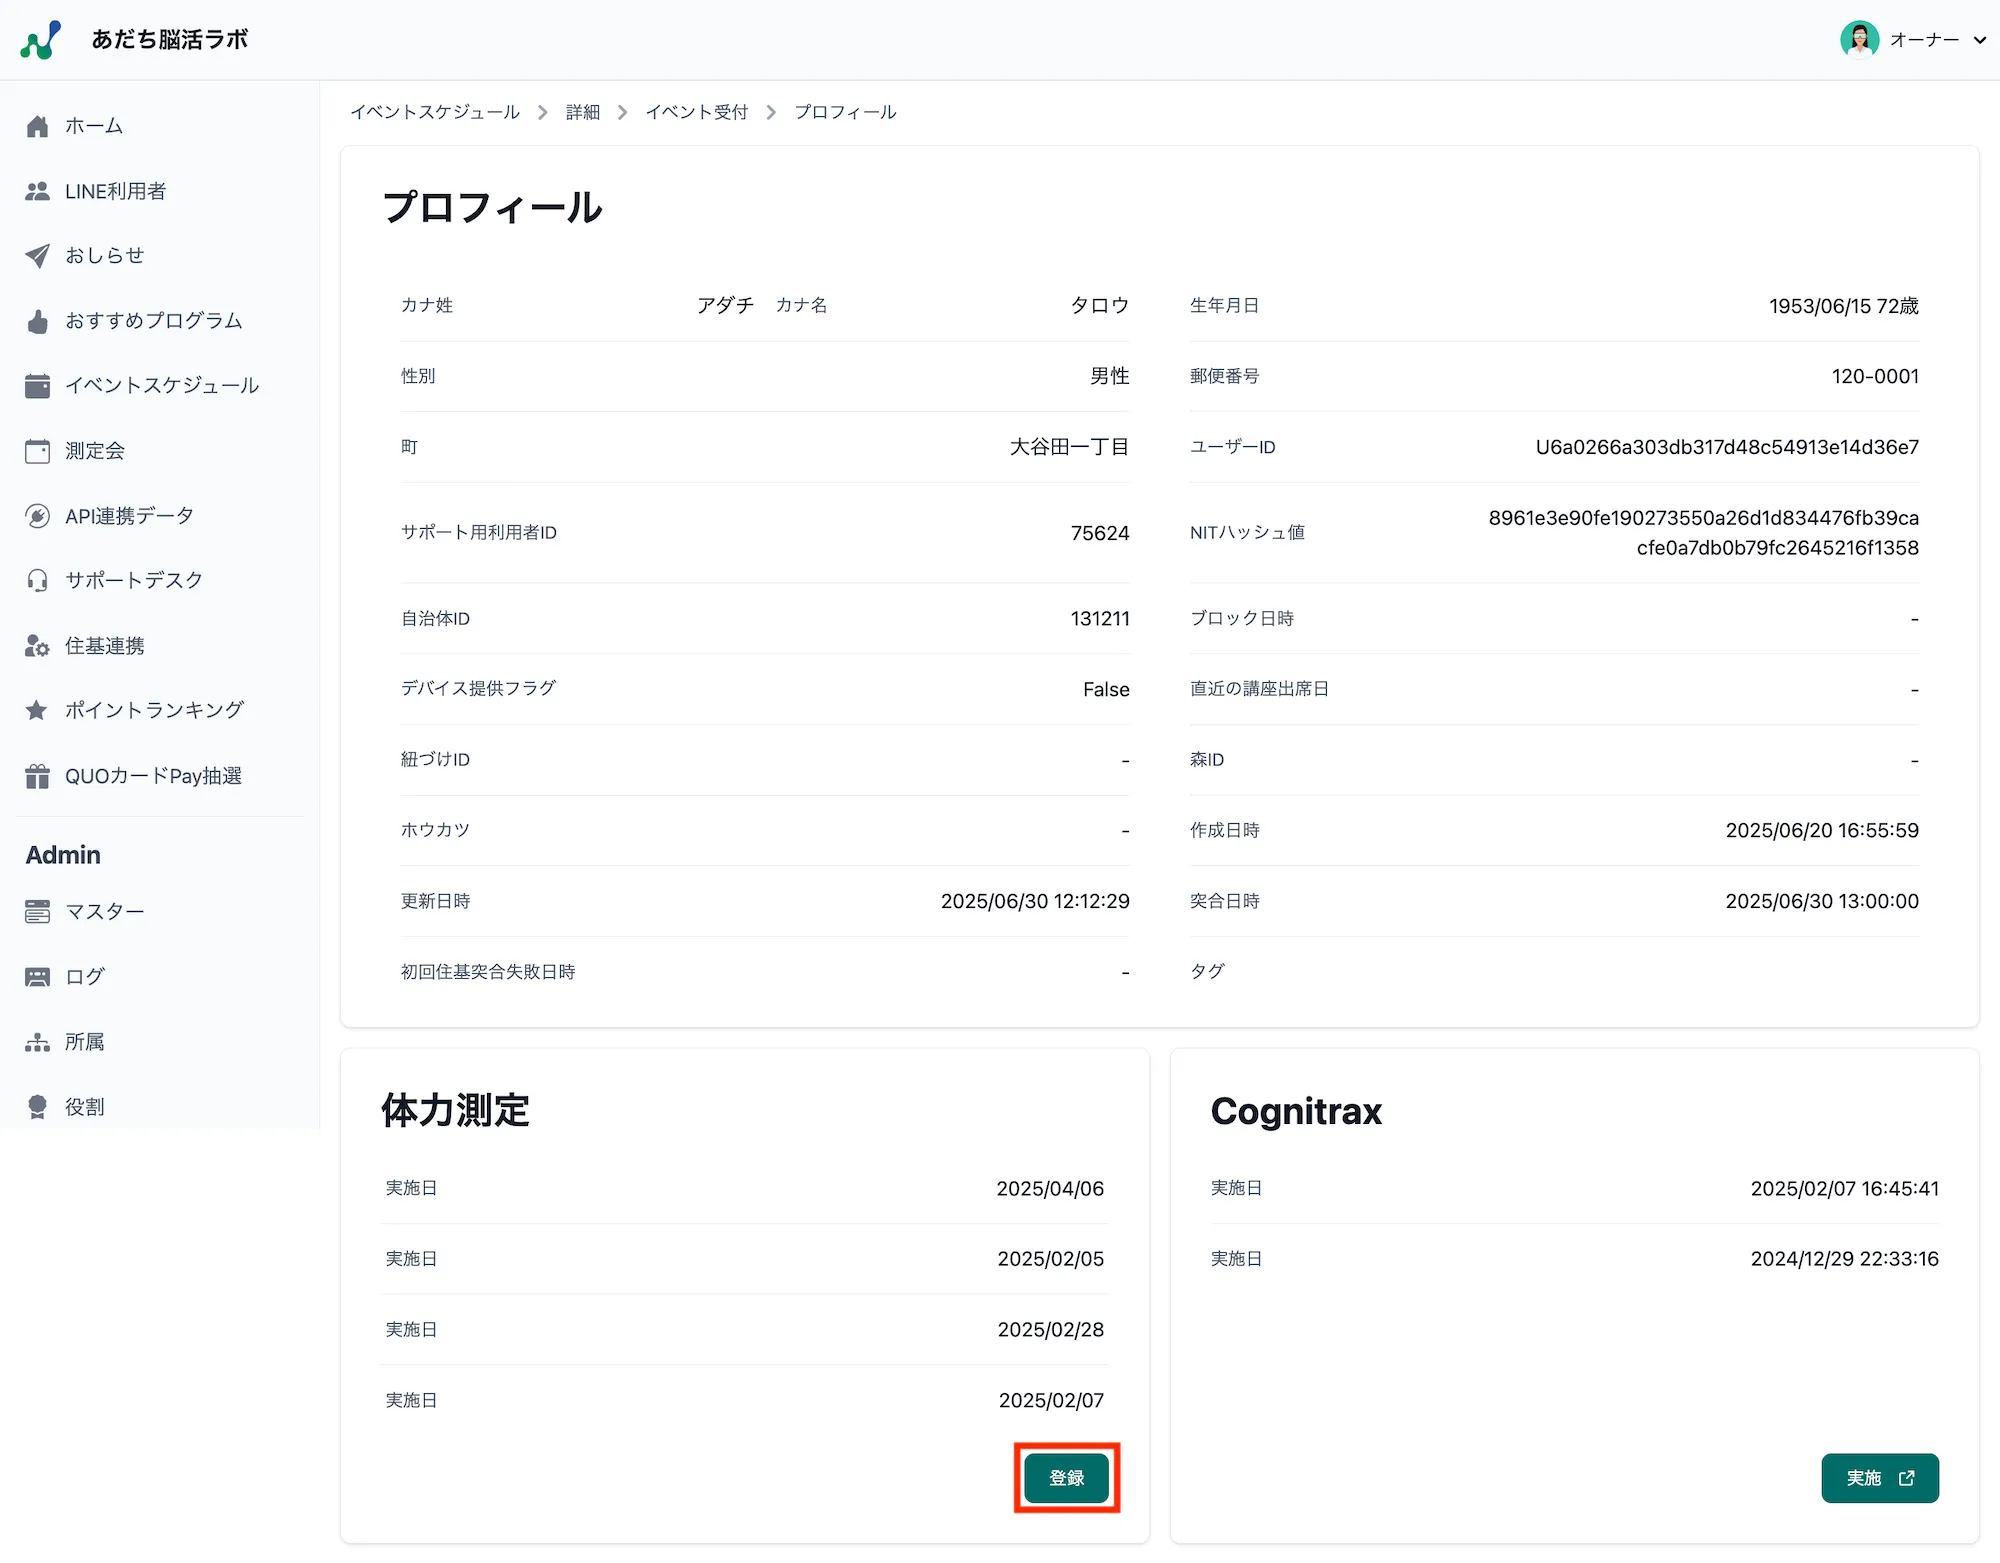
Task: Click the owner avatar photo
Action: point(1858,40)
